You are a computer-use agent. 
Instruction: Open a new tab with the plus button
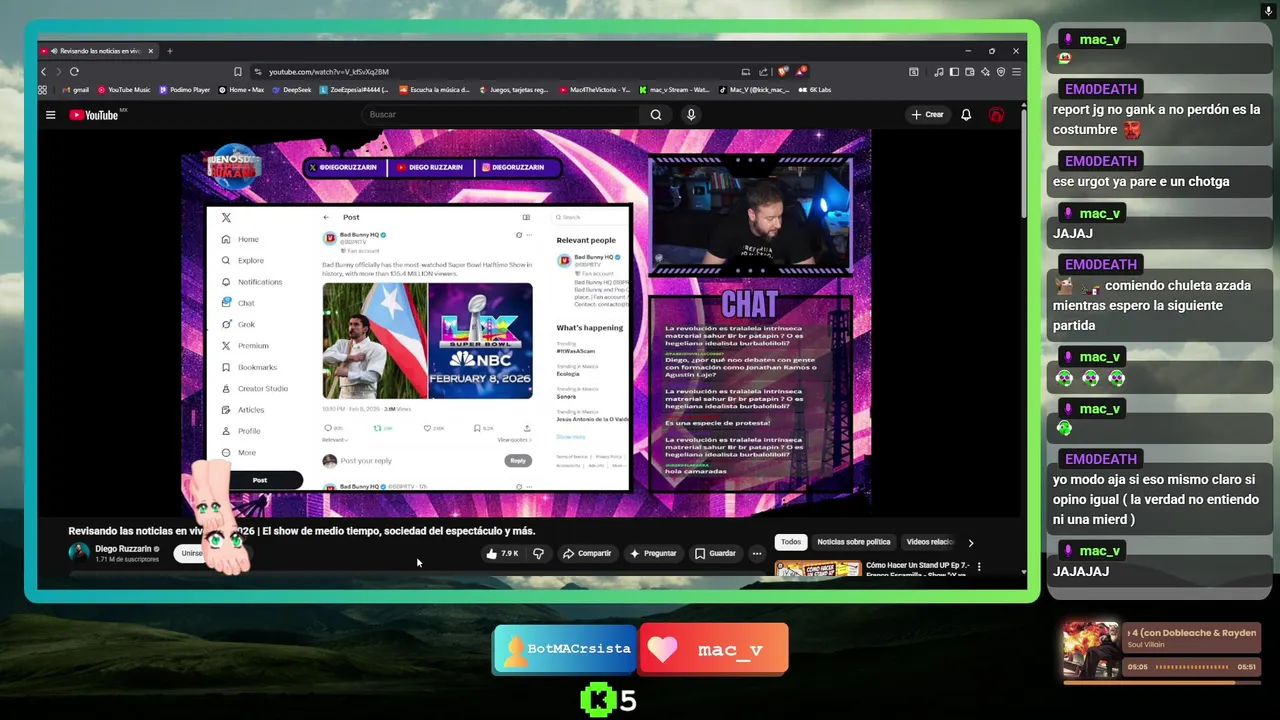click(x=170, y=51)
